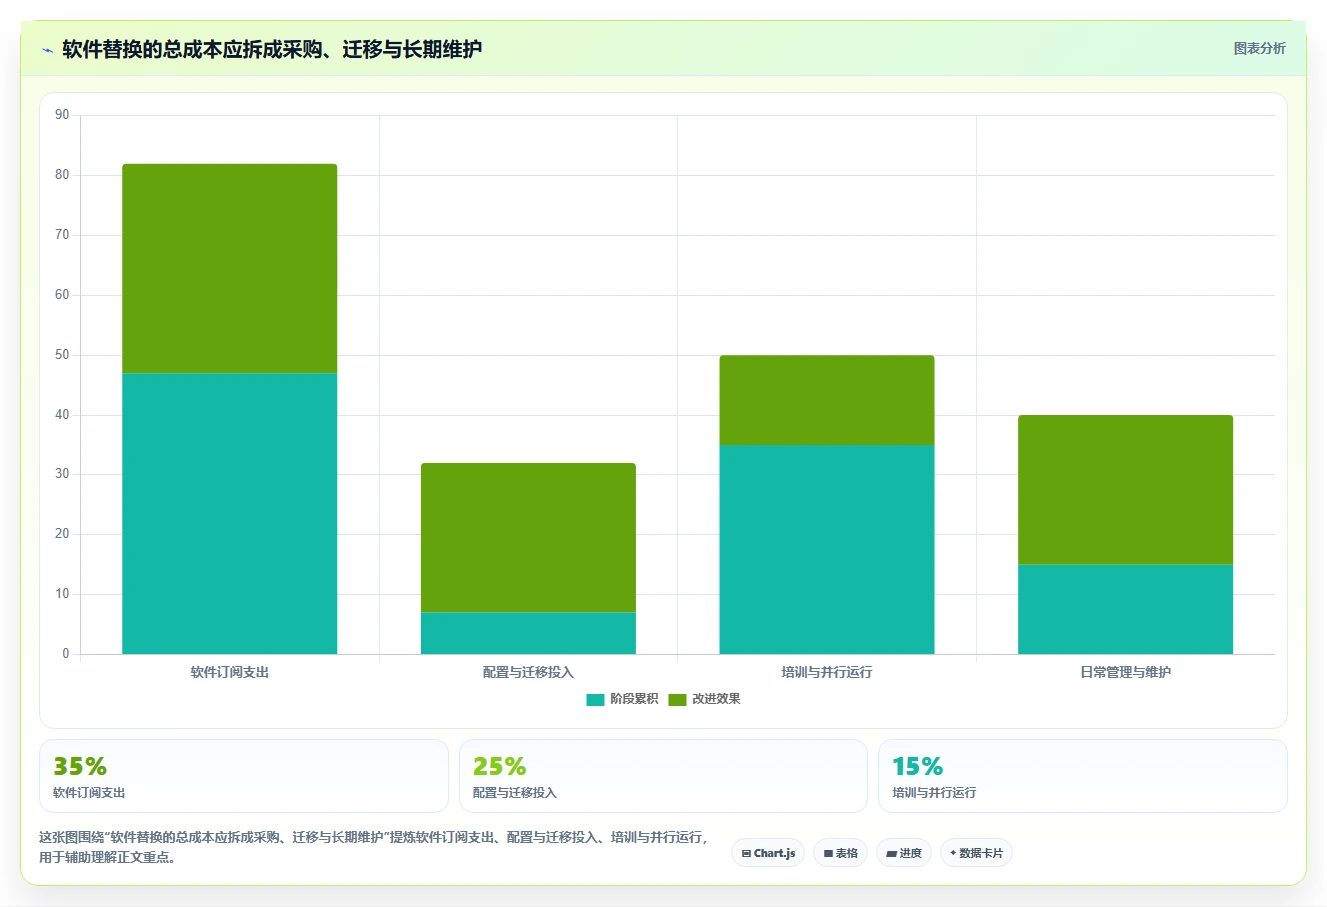Click the description paragraph starting 这张图围绕

(x=374, y=847)
